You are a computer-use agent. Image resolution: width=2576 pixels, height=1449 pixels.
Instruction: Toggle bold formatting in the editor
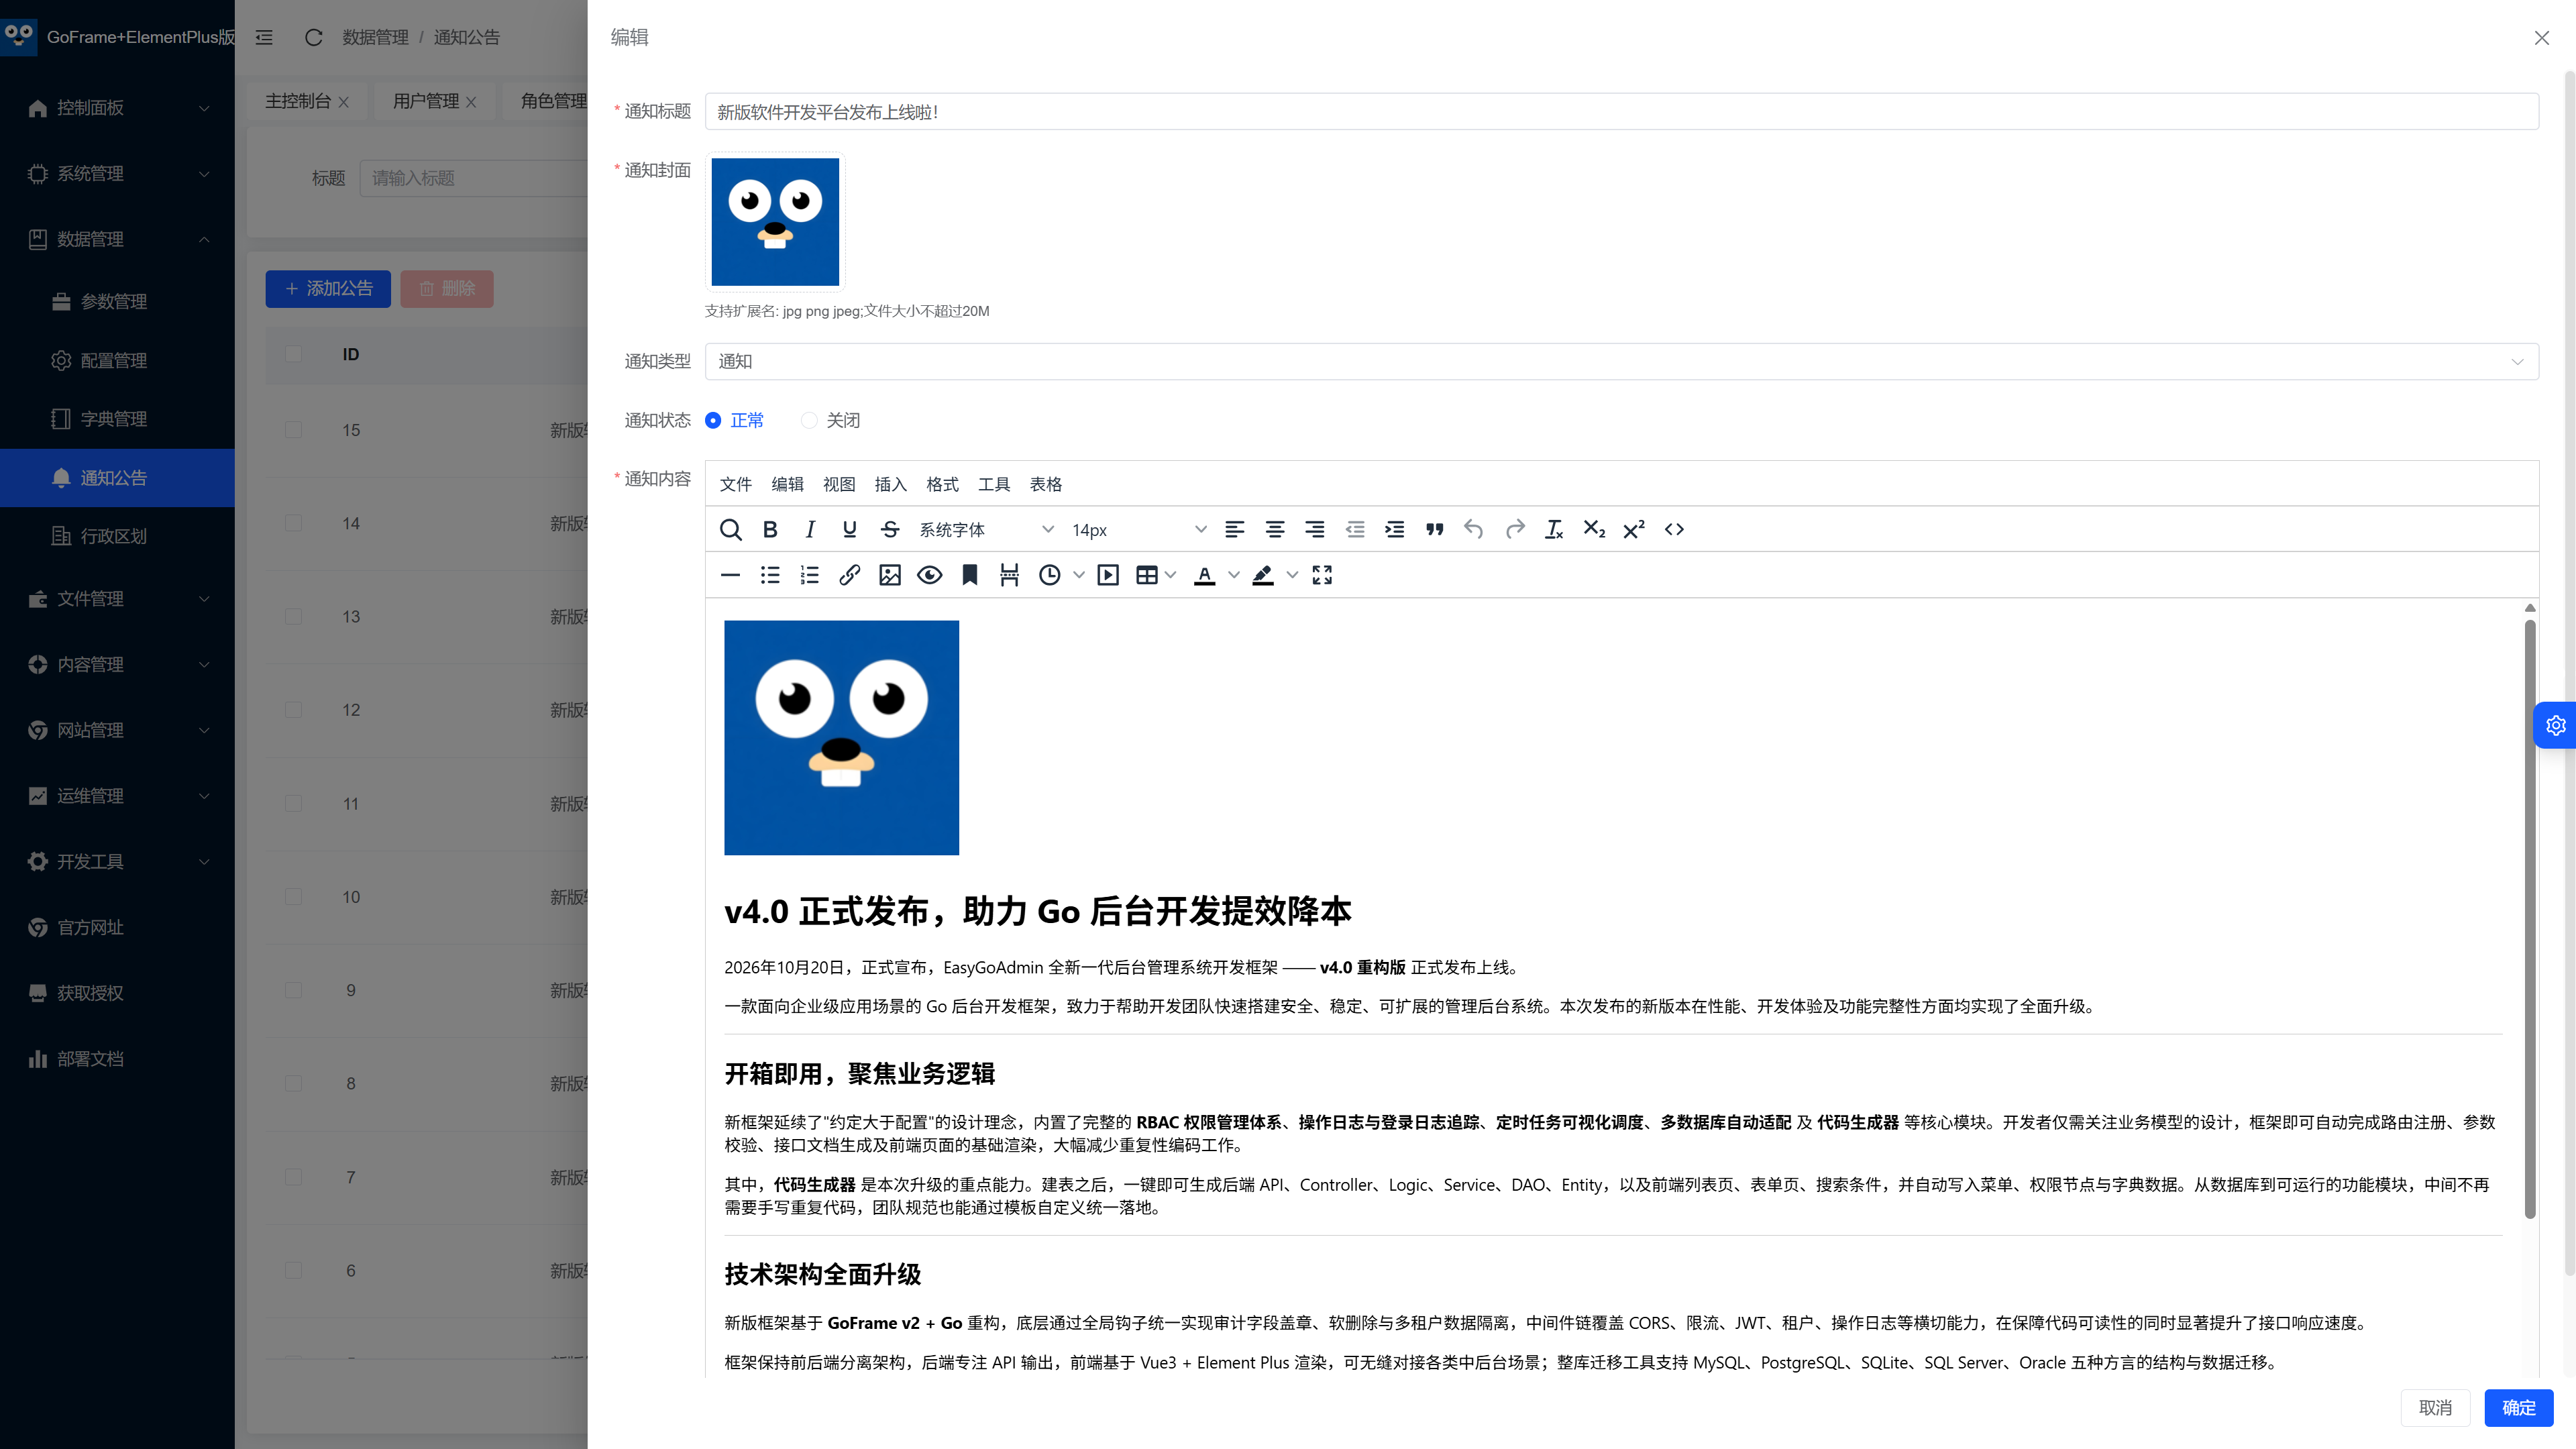pyautogui.click(x=770, y=530)
